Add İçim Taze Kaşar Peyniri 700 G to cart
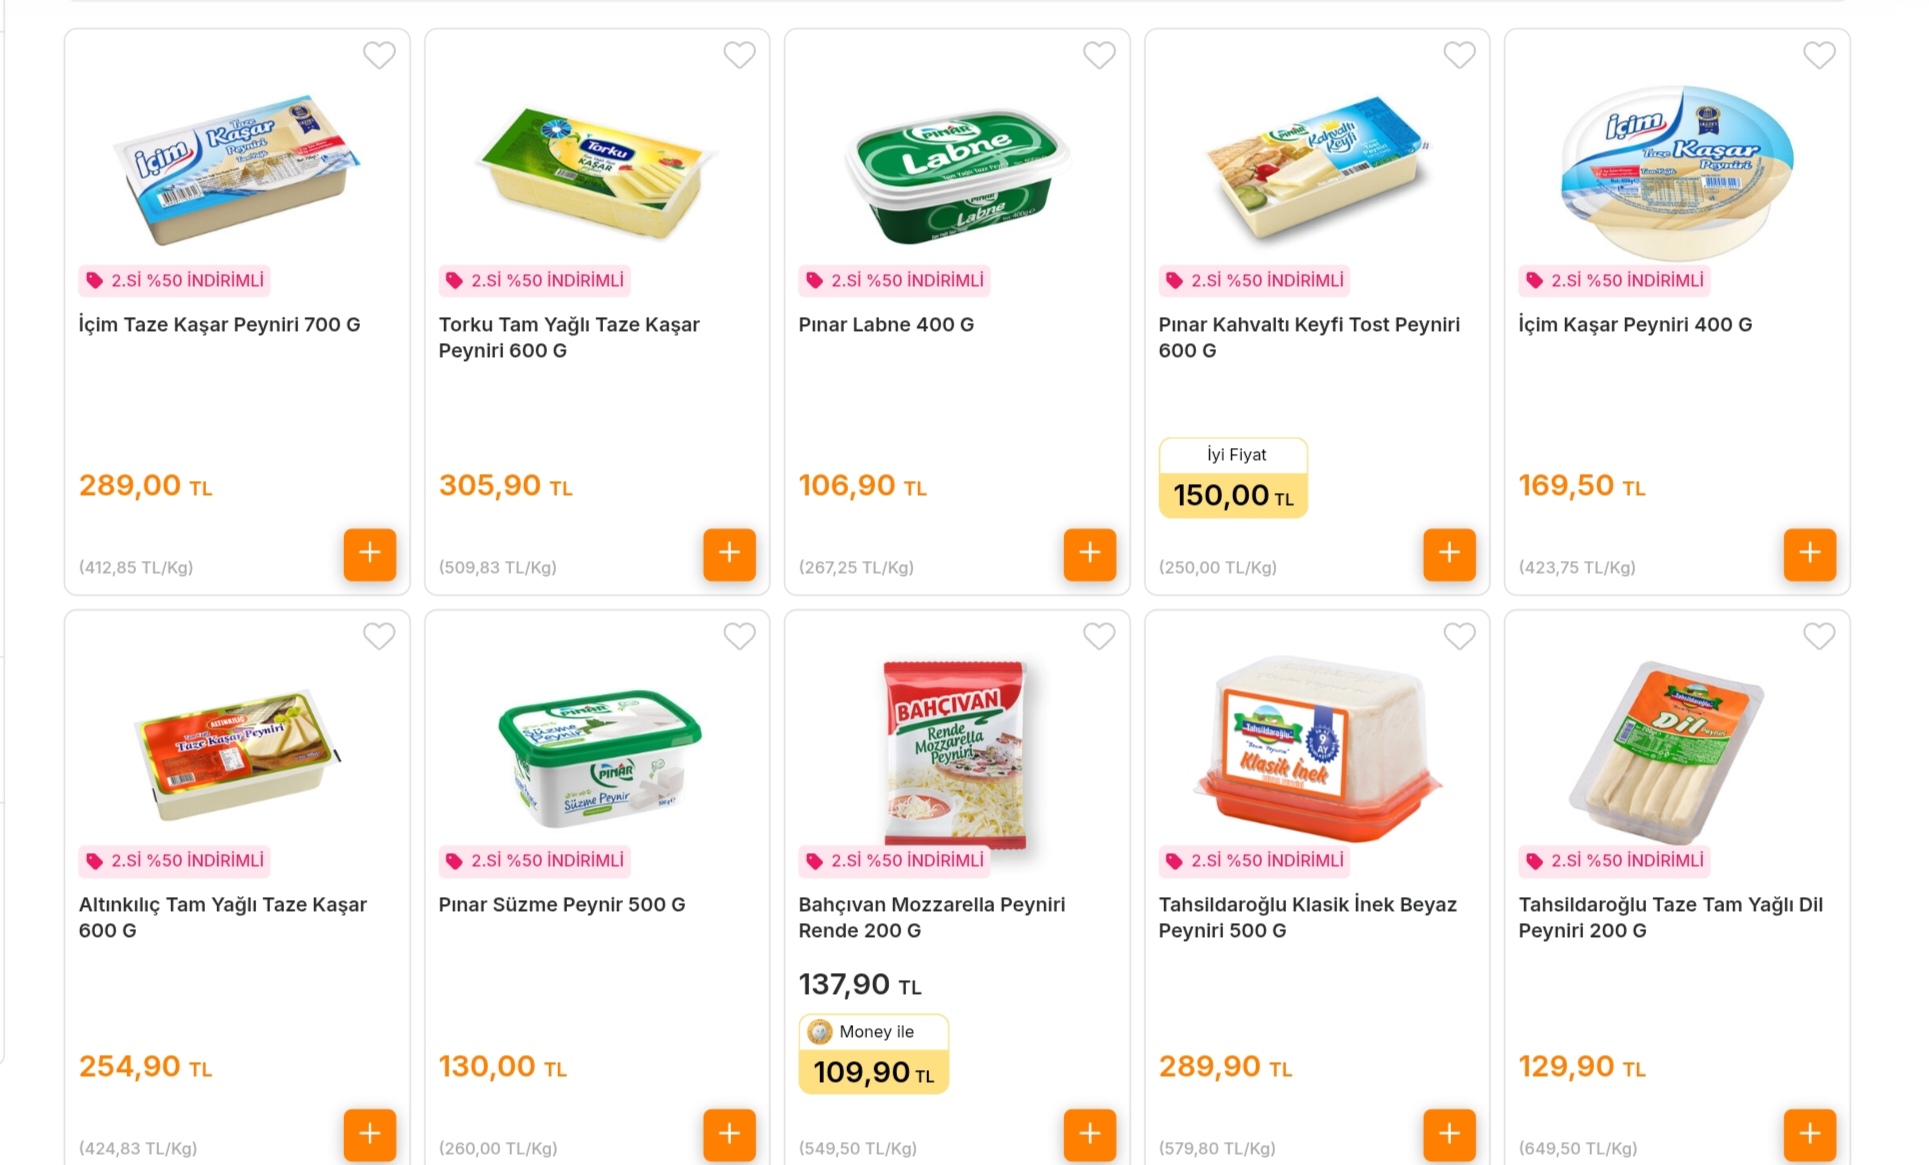 tap(369, 554)
